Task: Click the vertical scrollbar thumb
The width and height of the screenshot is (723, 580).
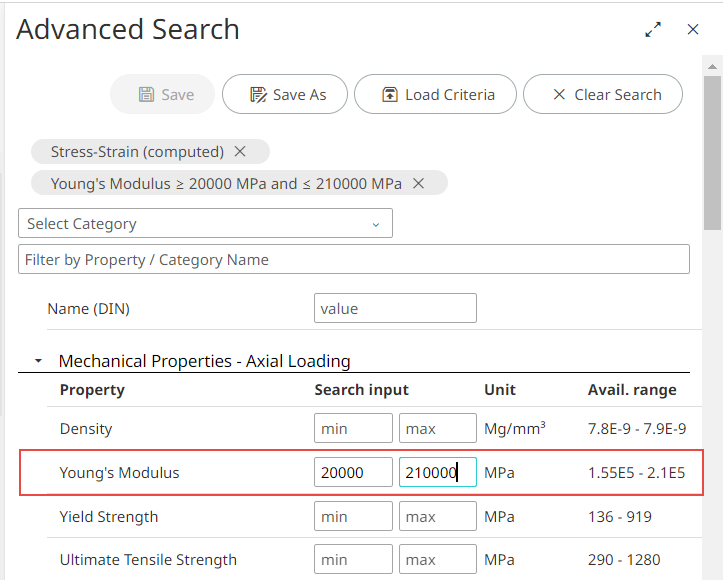Action: pyautogui.click(x=712, y=150)
